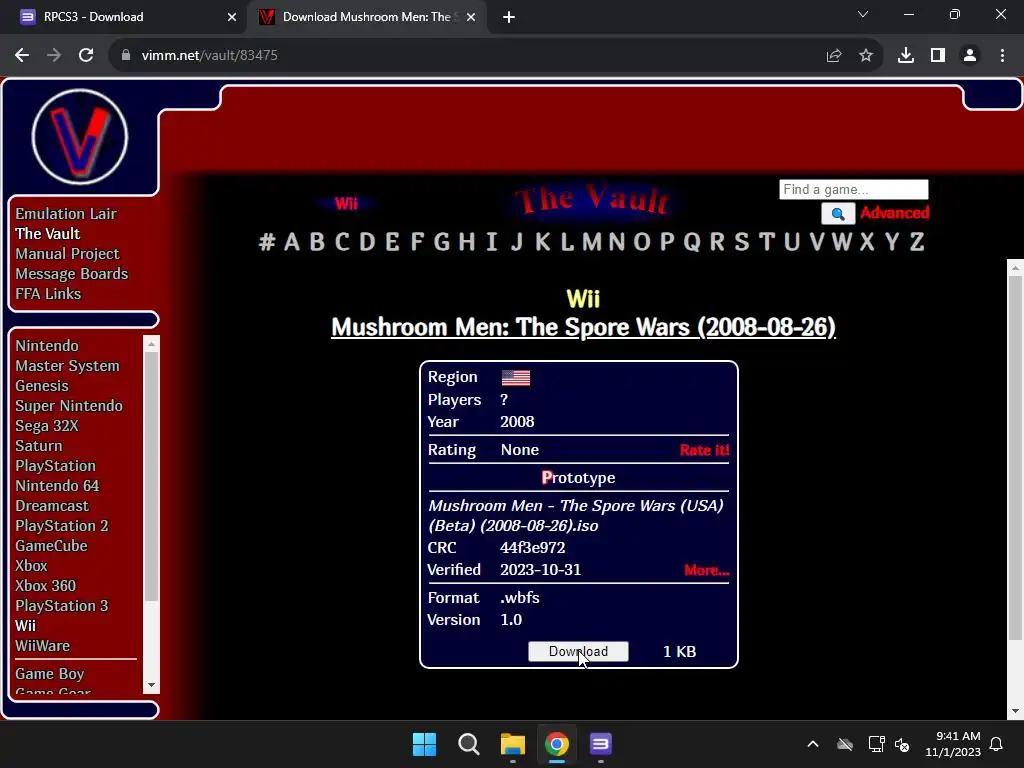Select the Download Mushroom Men tab
1024x768 pixels.
tap(366, 18)
